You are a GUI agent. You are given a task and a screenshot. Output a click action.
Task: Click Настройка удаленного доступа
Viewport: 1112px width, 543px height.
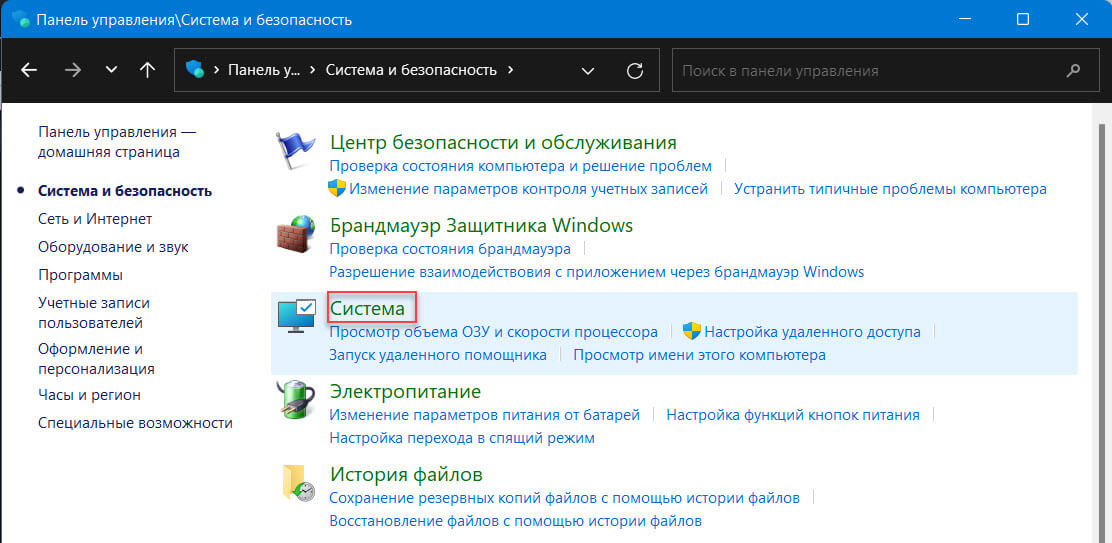click(x=813, y=332)
